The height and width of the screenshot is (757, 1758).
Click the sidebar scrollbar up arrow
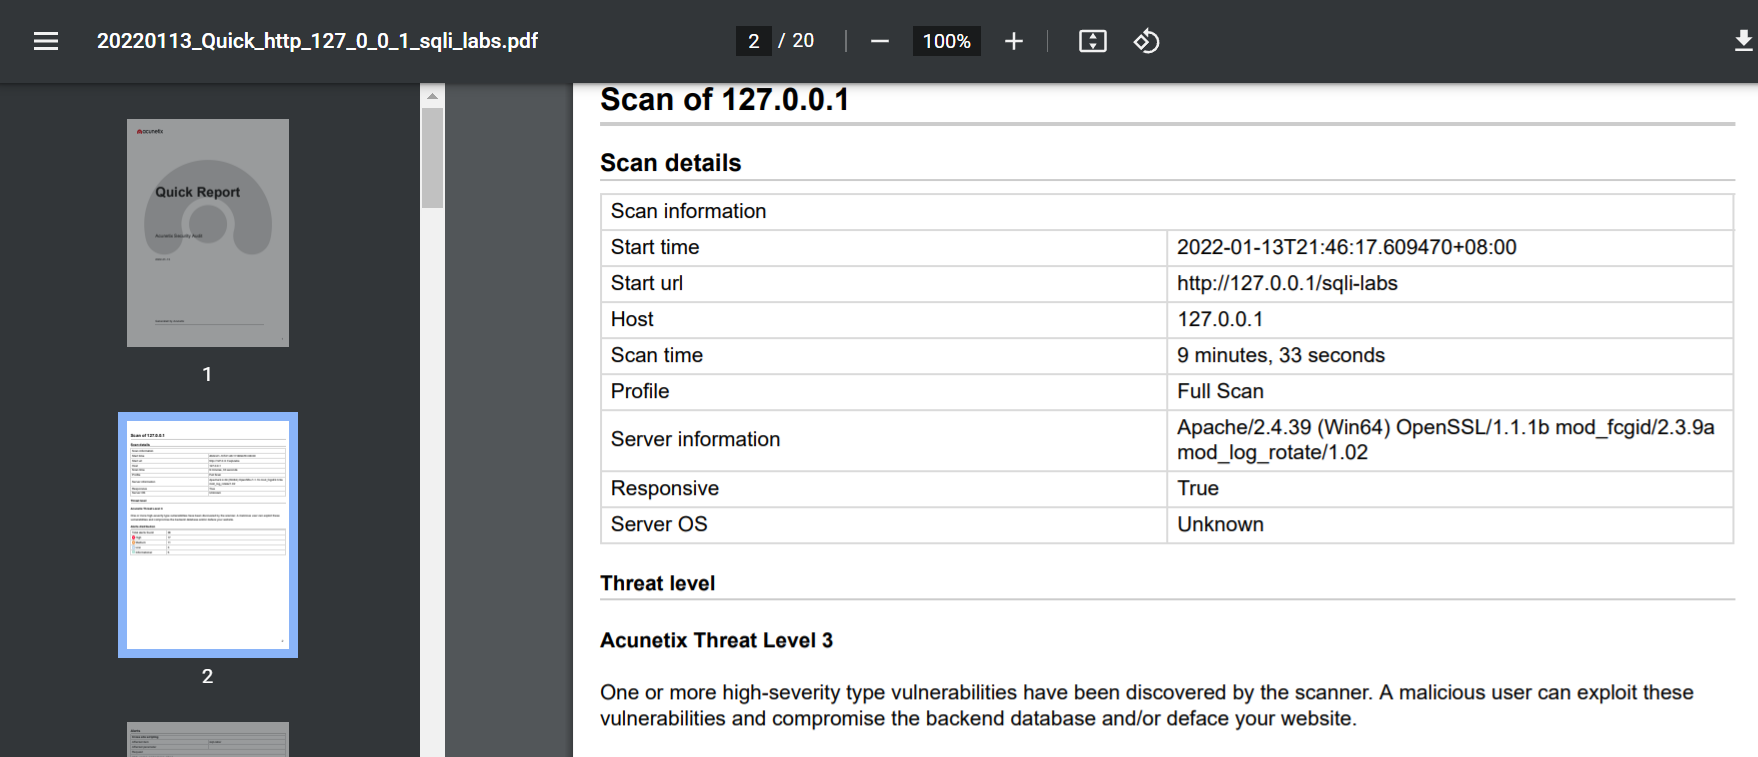(432, 96)
